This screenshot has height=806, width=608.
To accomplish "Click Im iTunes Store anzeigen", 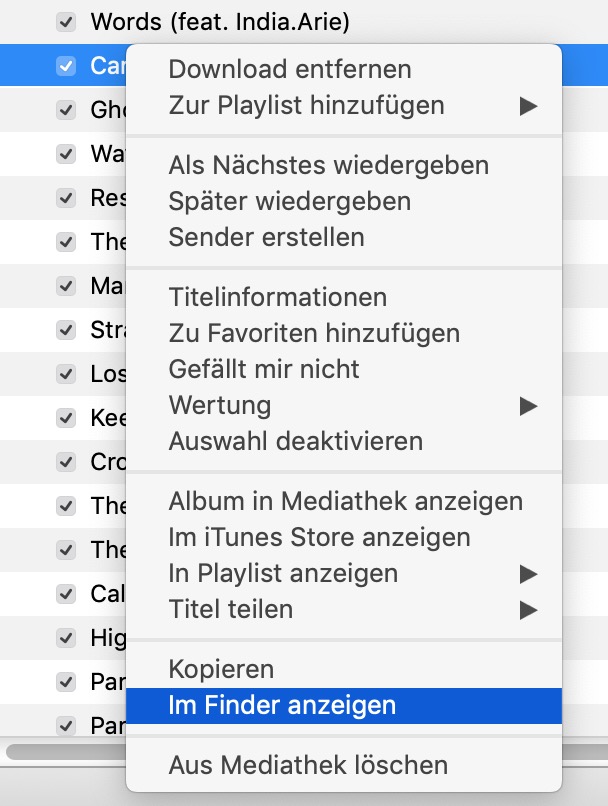I will [x=319, y=537].
